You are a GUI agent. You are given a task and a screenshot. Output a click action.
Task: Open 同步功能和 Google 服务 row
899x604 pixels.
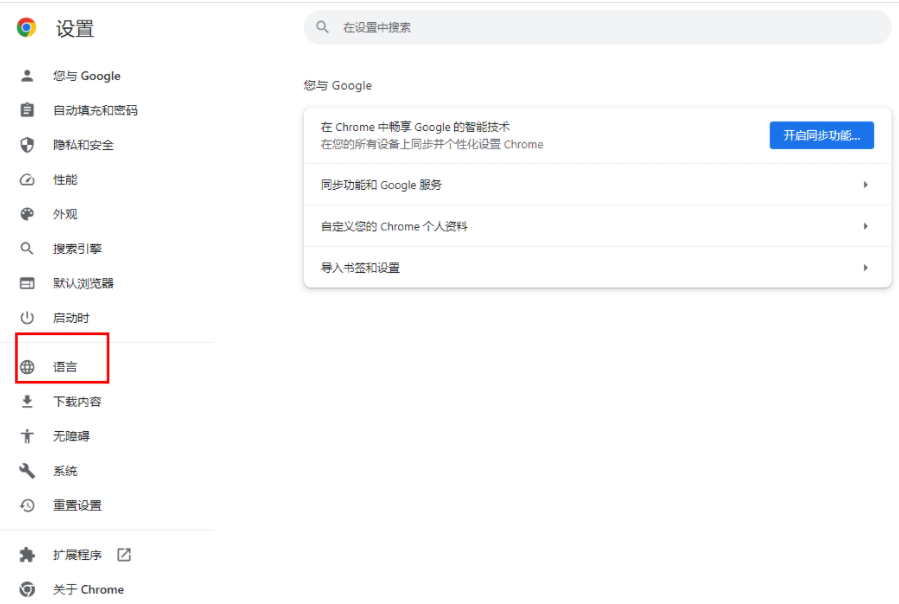coord(597,185)
